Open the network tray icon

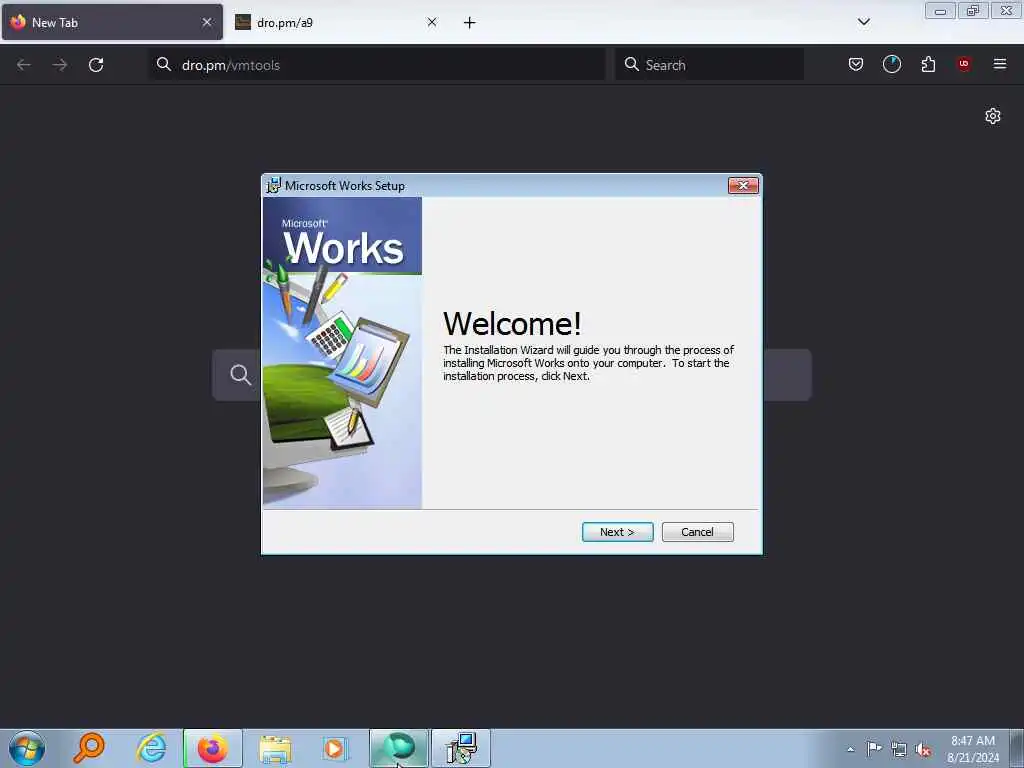[899, 749]
